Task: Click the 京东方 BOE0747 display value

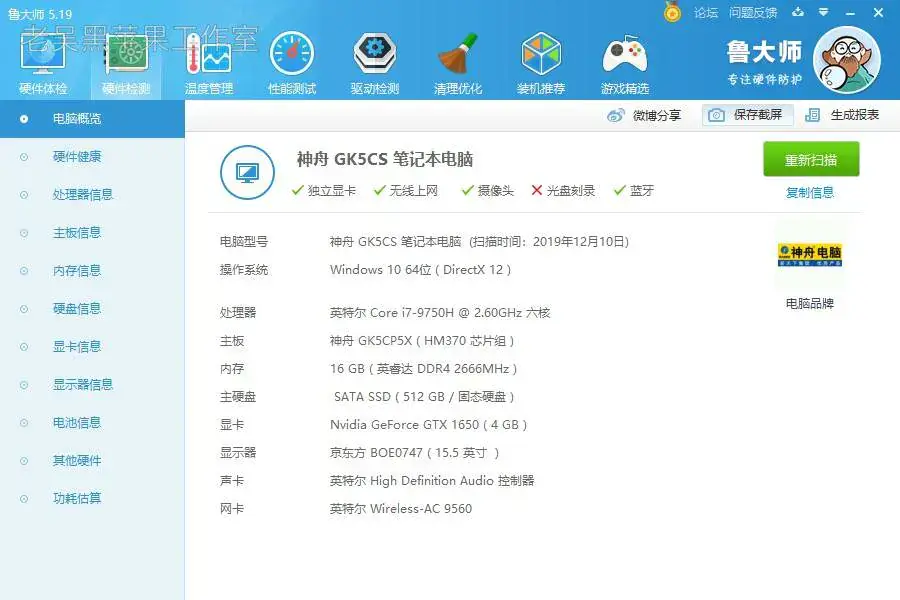Action: pos(414,453)
